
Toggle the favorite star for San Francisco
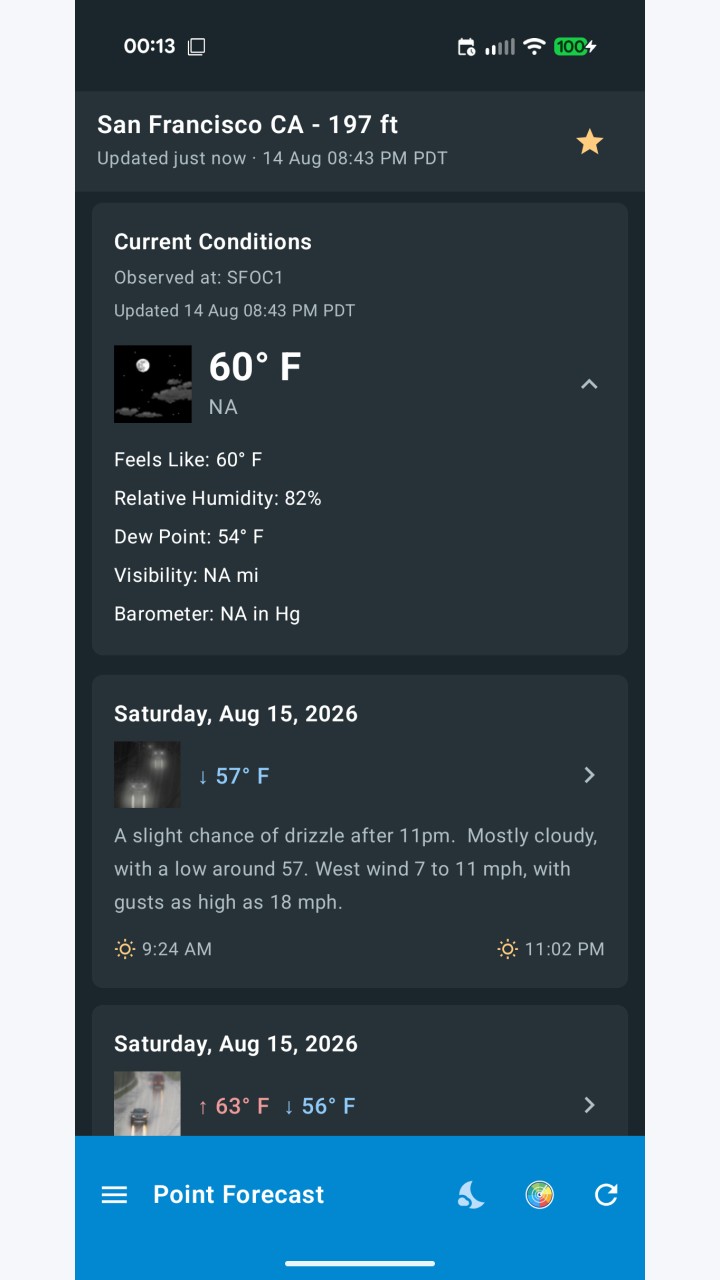(x=590, y=142)
